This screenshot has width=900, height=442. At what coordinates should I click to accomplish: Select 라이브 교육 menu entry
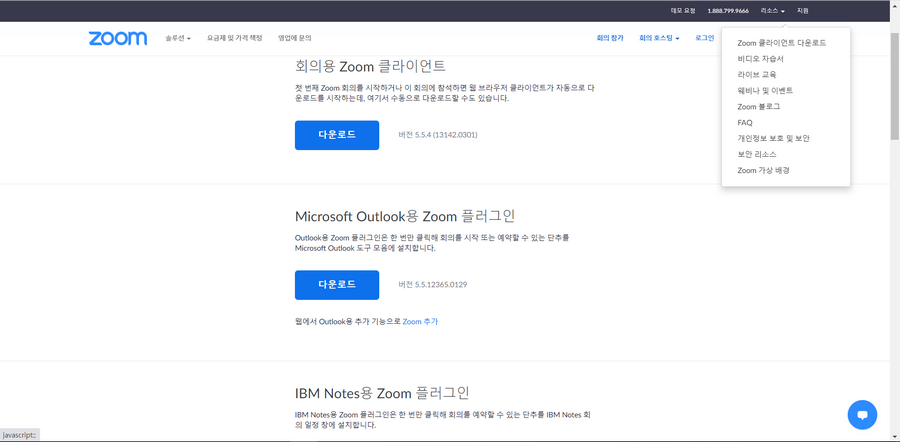click(757, 75)
